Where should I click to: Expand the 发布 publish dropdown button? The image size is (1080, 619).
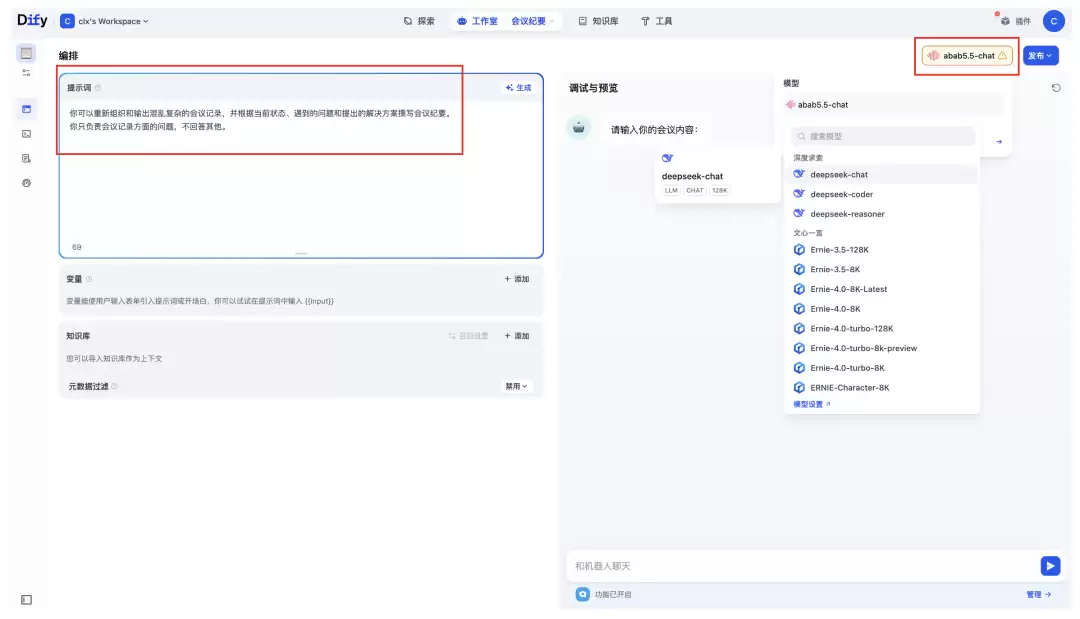pyautogui.click(x=1040, y=56)
